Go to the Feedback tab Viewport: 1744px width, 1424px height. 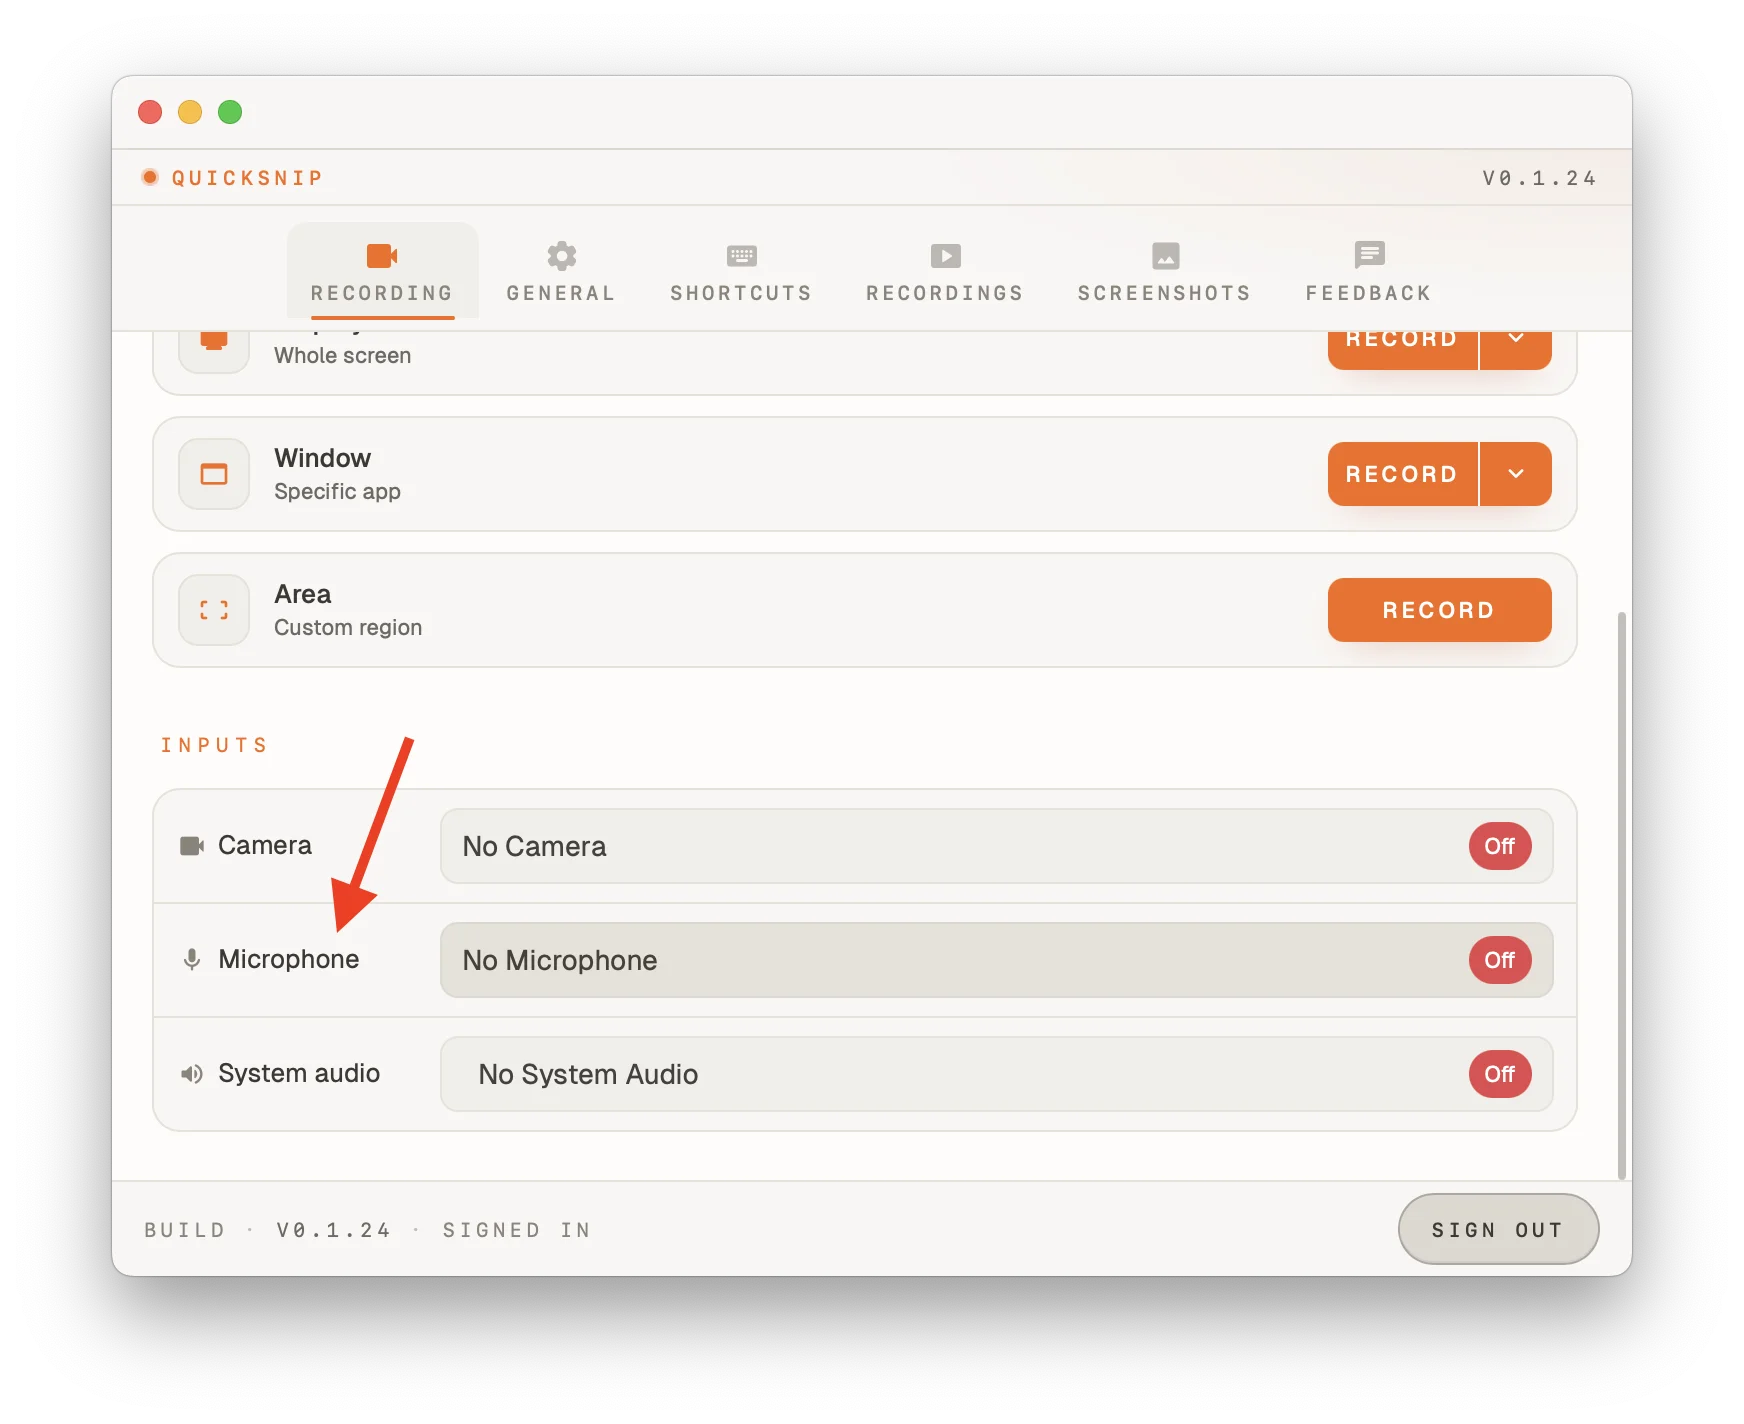coord(1369,272)
